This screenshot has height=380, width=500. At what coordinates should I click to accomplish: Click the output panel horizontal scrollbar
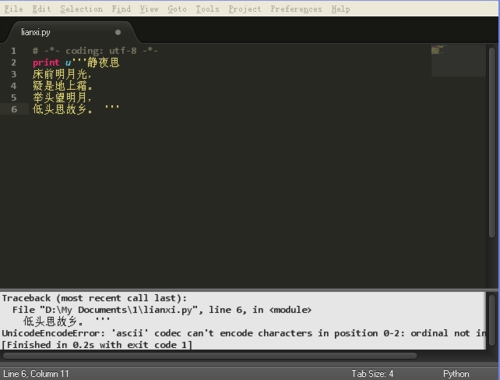coord(210,356)
